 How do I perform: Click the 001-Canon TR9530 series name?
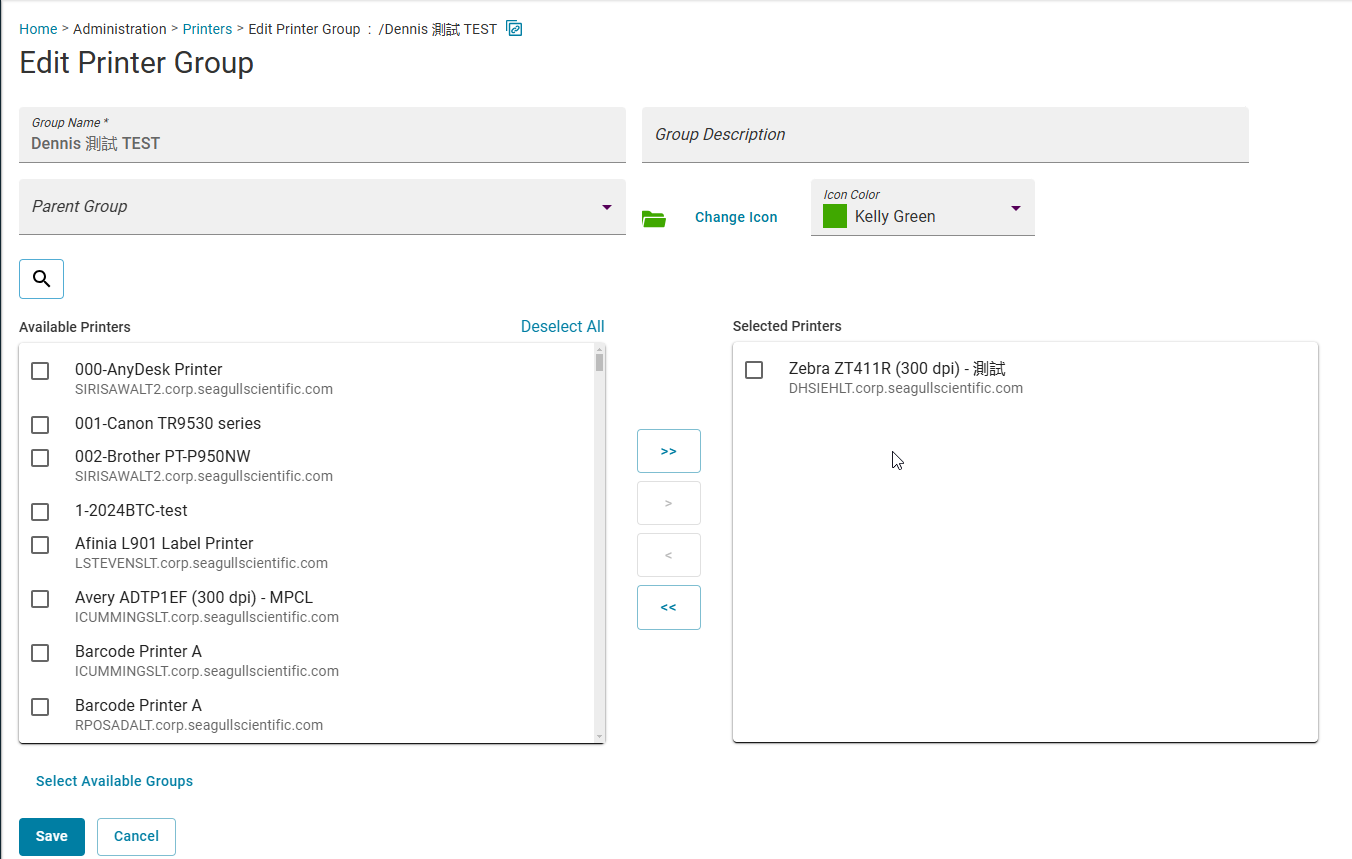168,423
